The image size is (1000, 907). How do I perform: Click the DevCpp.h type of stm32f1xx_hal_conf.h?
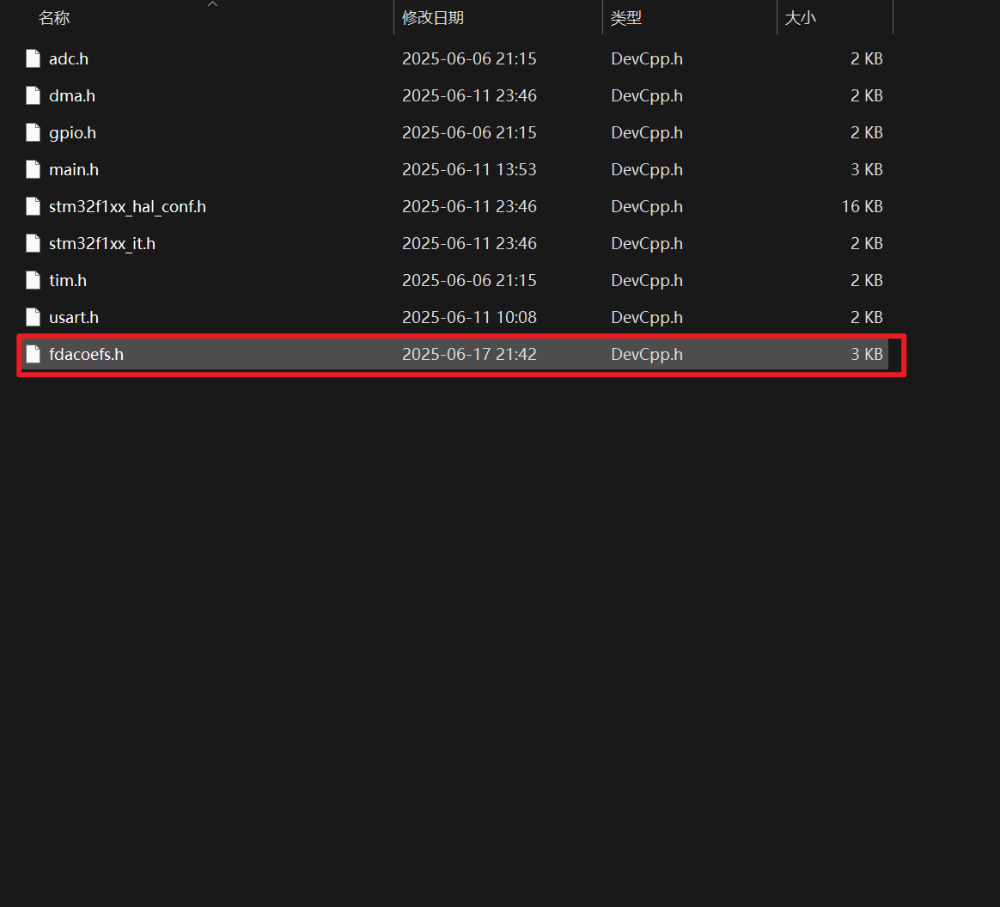click(x=647, y=207)
